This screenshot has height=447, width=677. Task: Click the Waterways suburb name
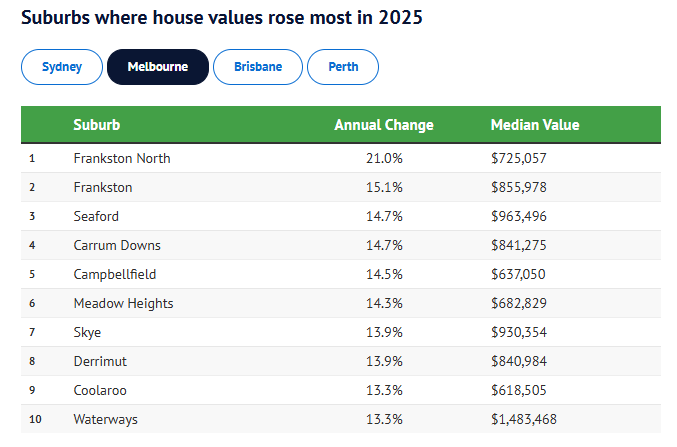(x=105, y=419)
